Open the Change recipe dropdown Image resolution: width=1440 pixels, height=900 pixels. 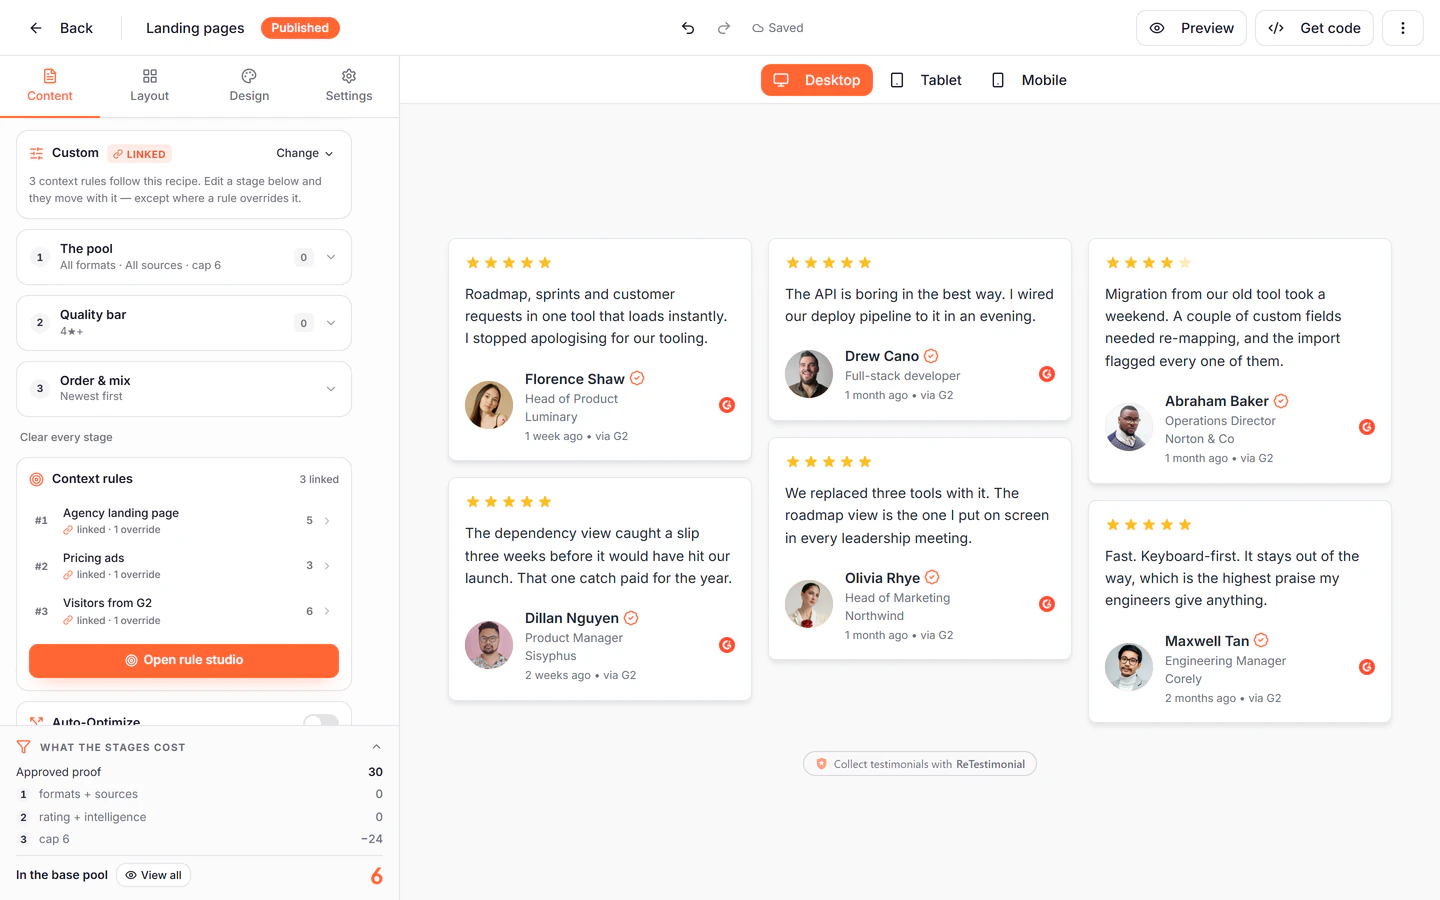click(305, 153)
